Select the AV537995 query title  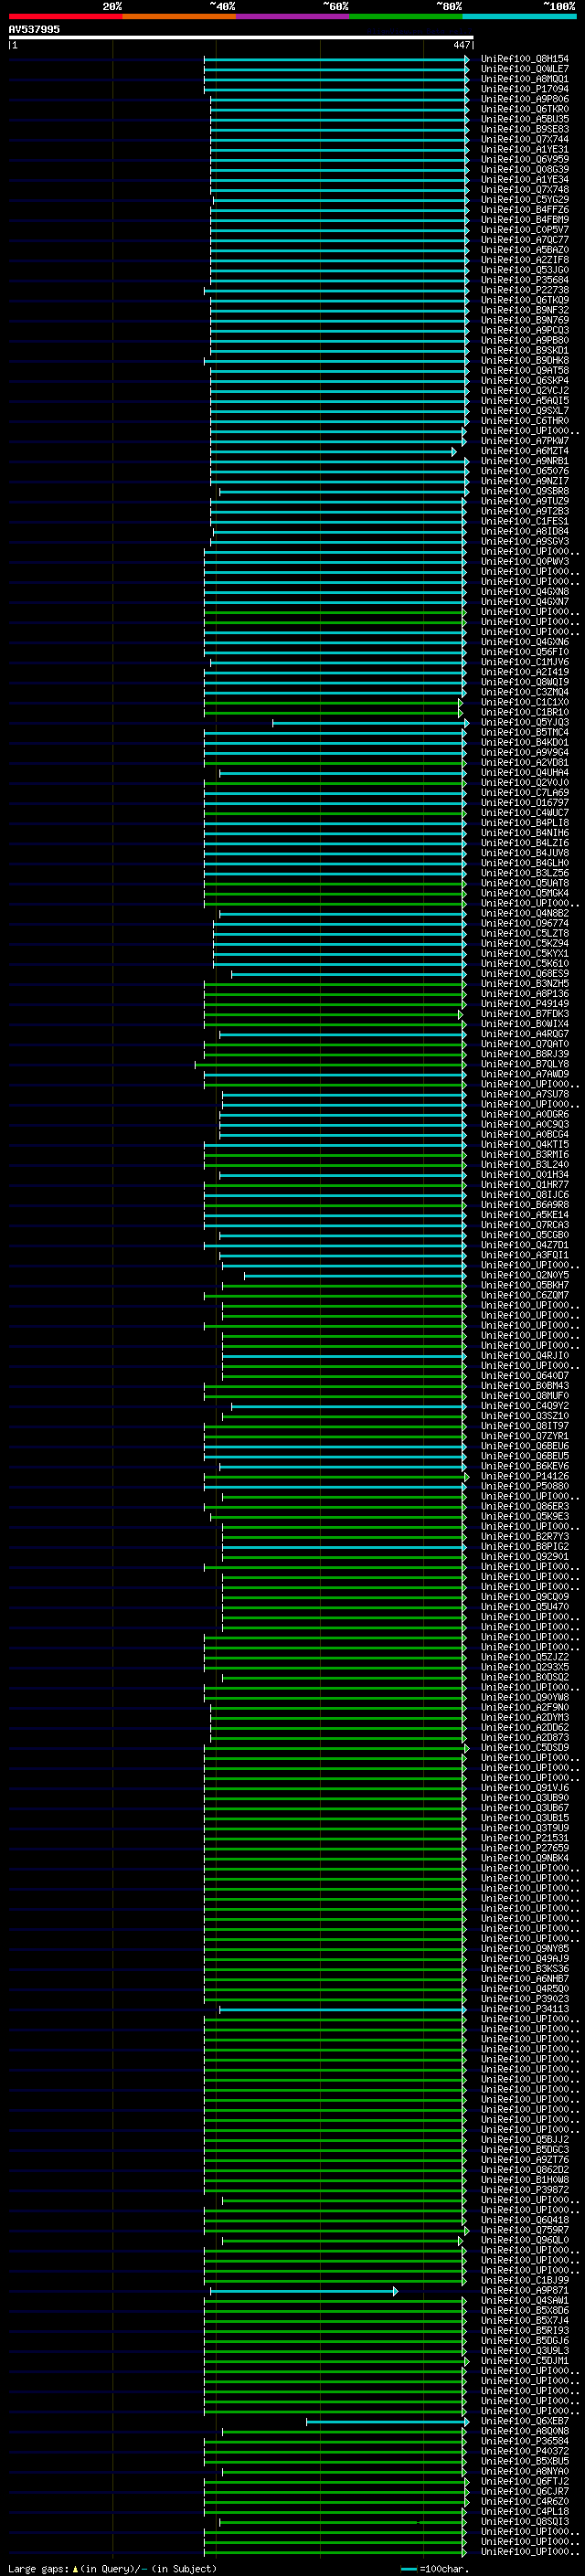(34, 30)
